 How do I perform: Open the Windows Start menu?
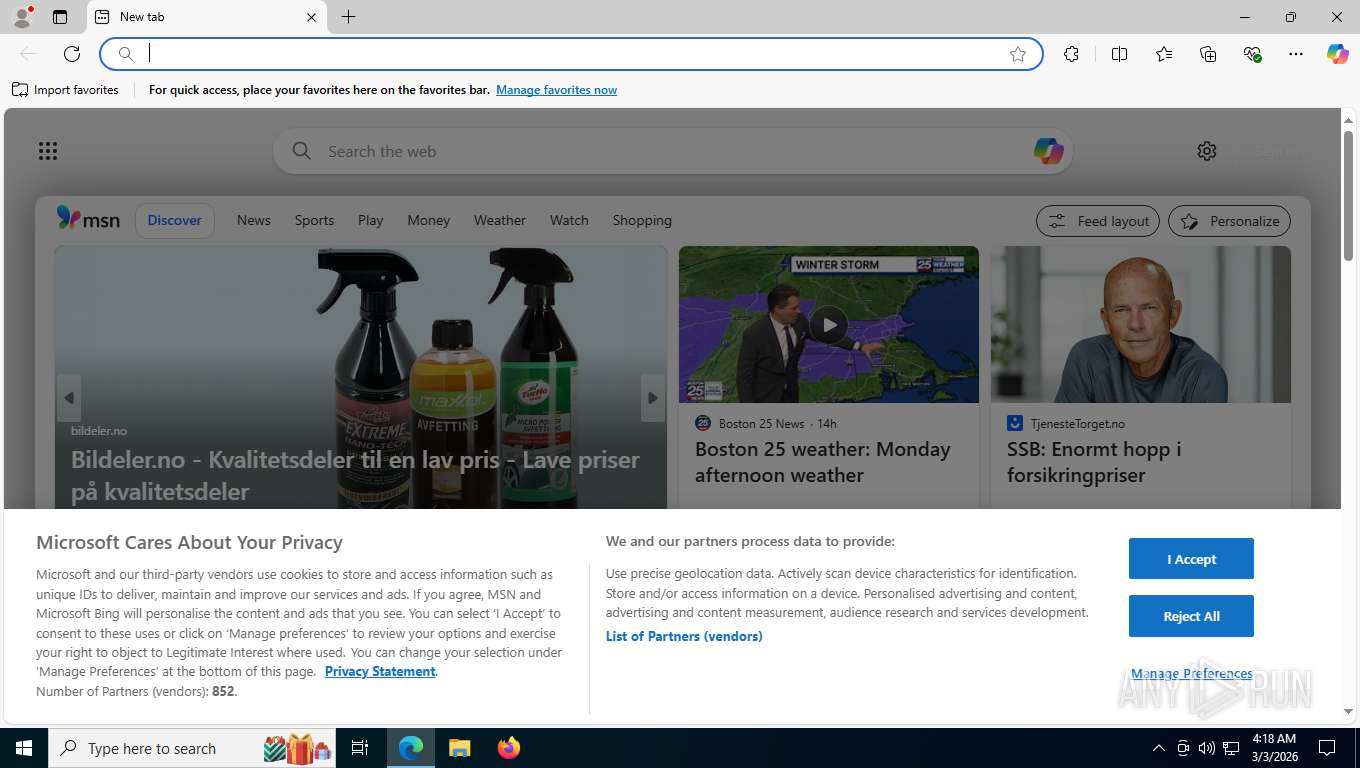pyautogui.click(x=23, y=748)
